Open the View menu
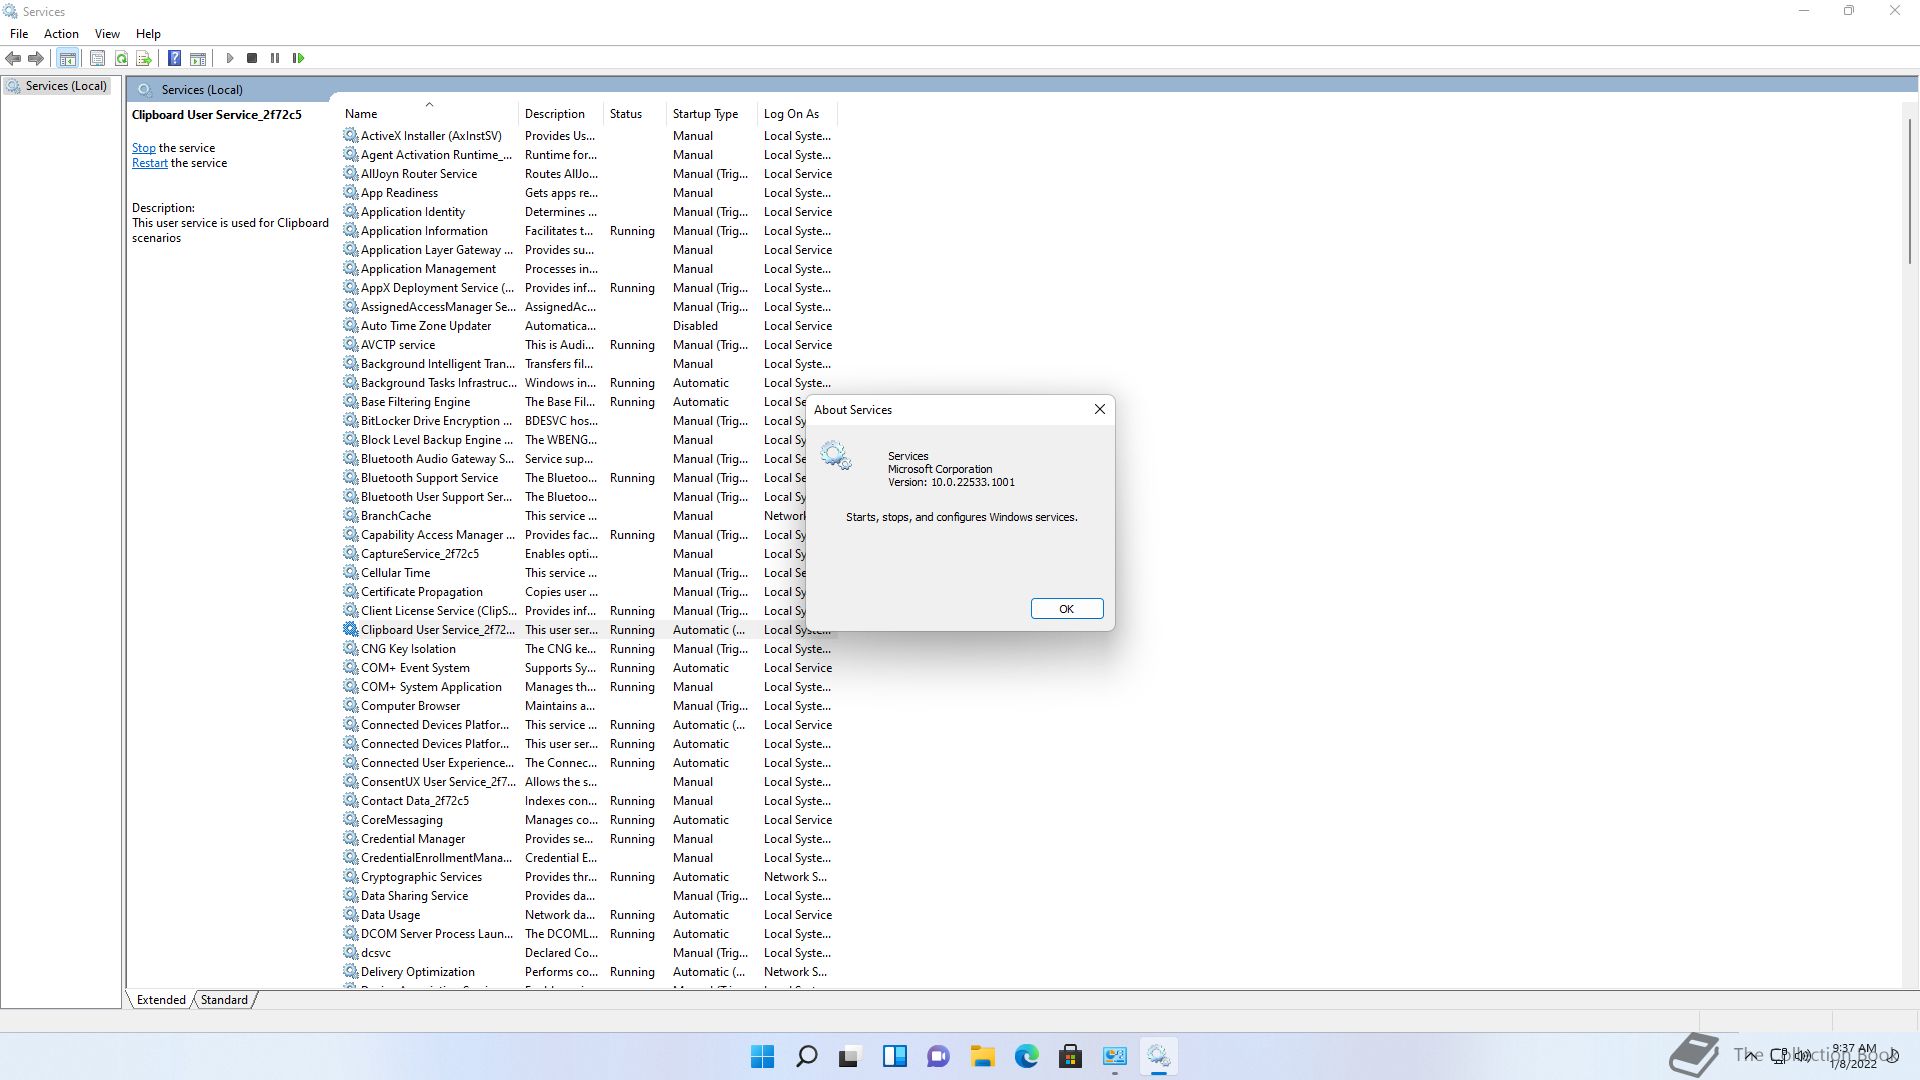 click(x=107, y=33)
